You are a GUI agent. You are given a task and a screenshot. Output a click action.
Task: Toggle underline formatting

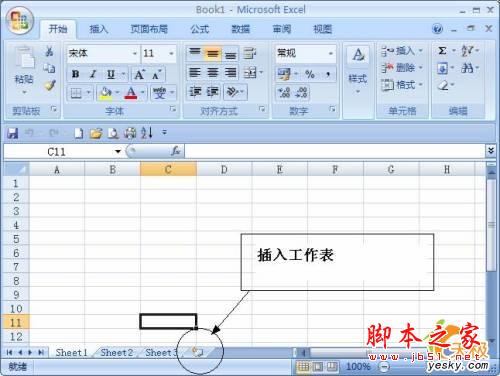pos(111,74)
